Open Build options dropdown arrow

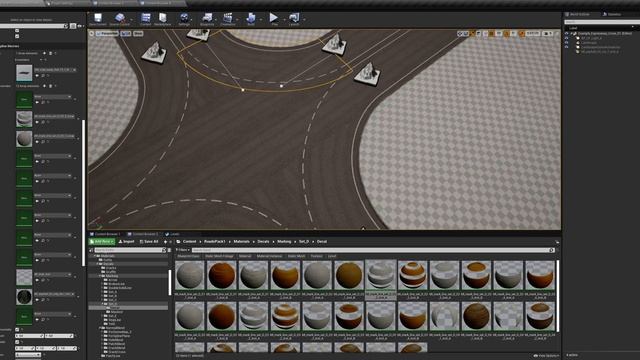click(x=261, y=19)
